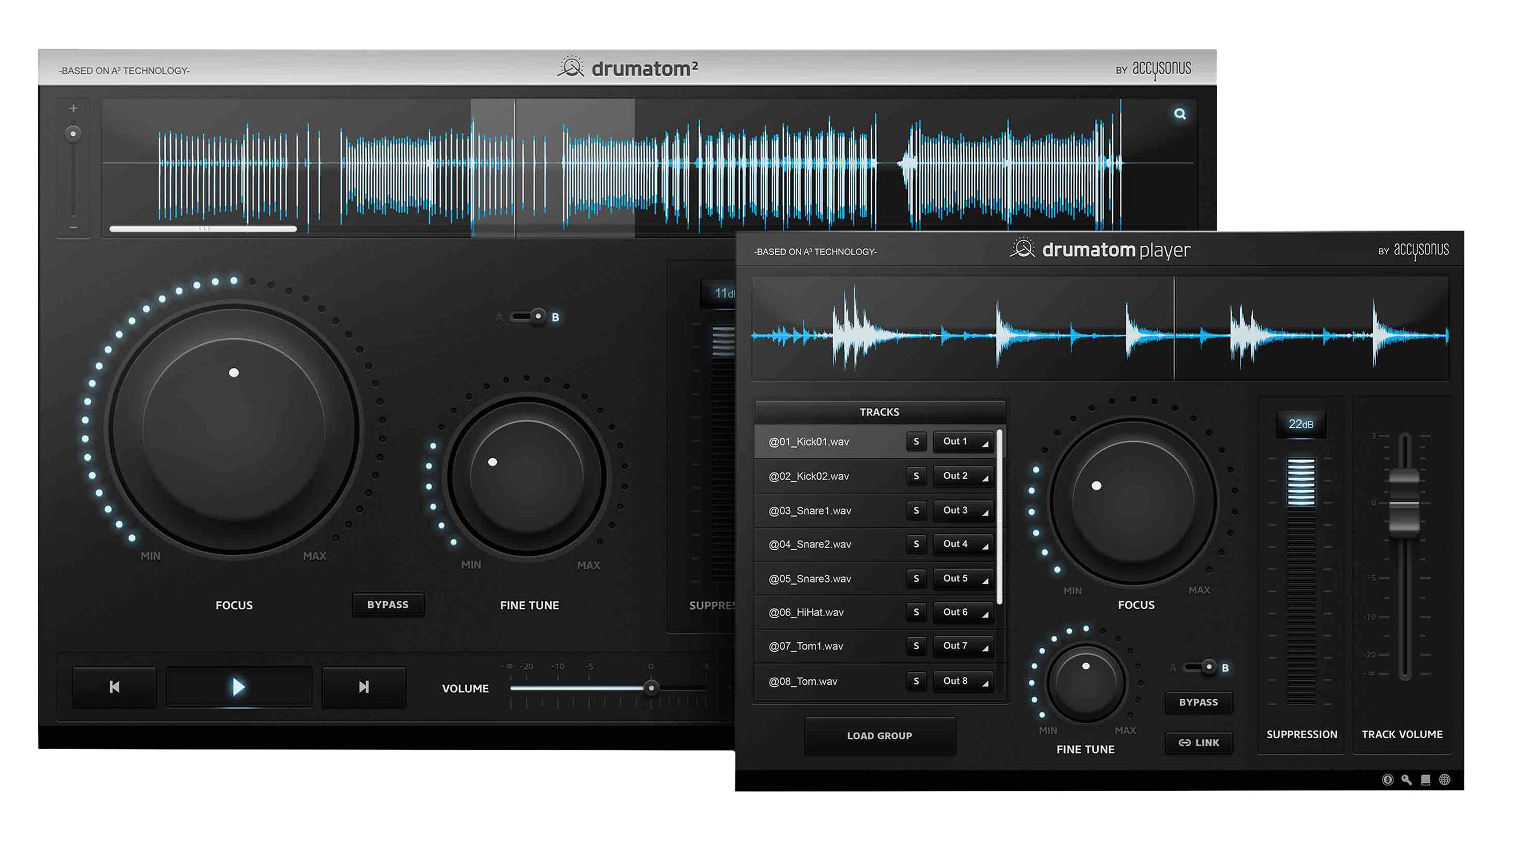Solo the @02_Kick02.wav track

click(916, 477)
